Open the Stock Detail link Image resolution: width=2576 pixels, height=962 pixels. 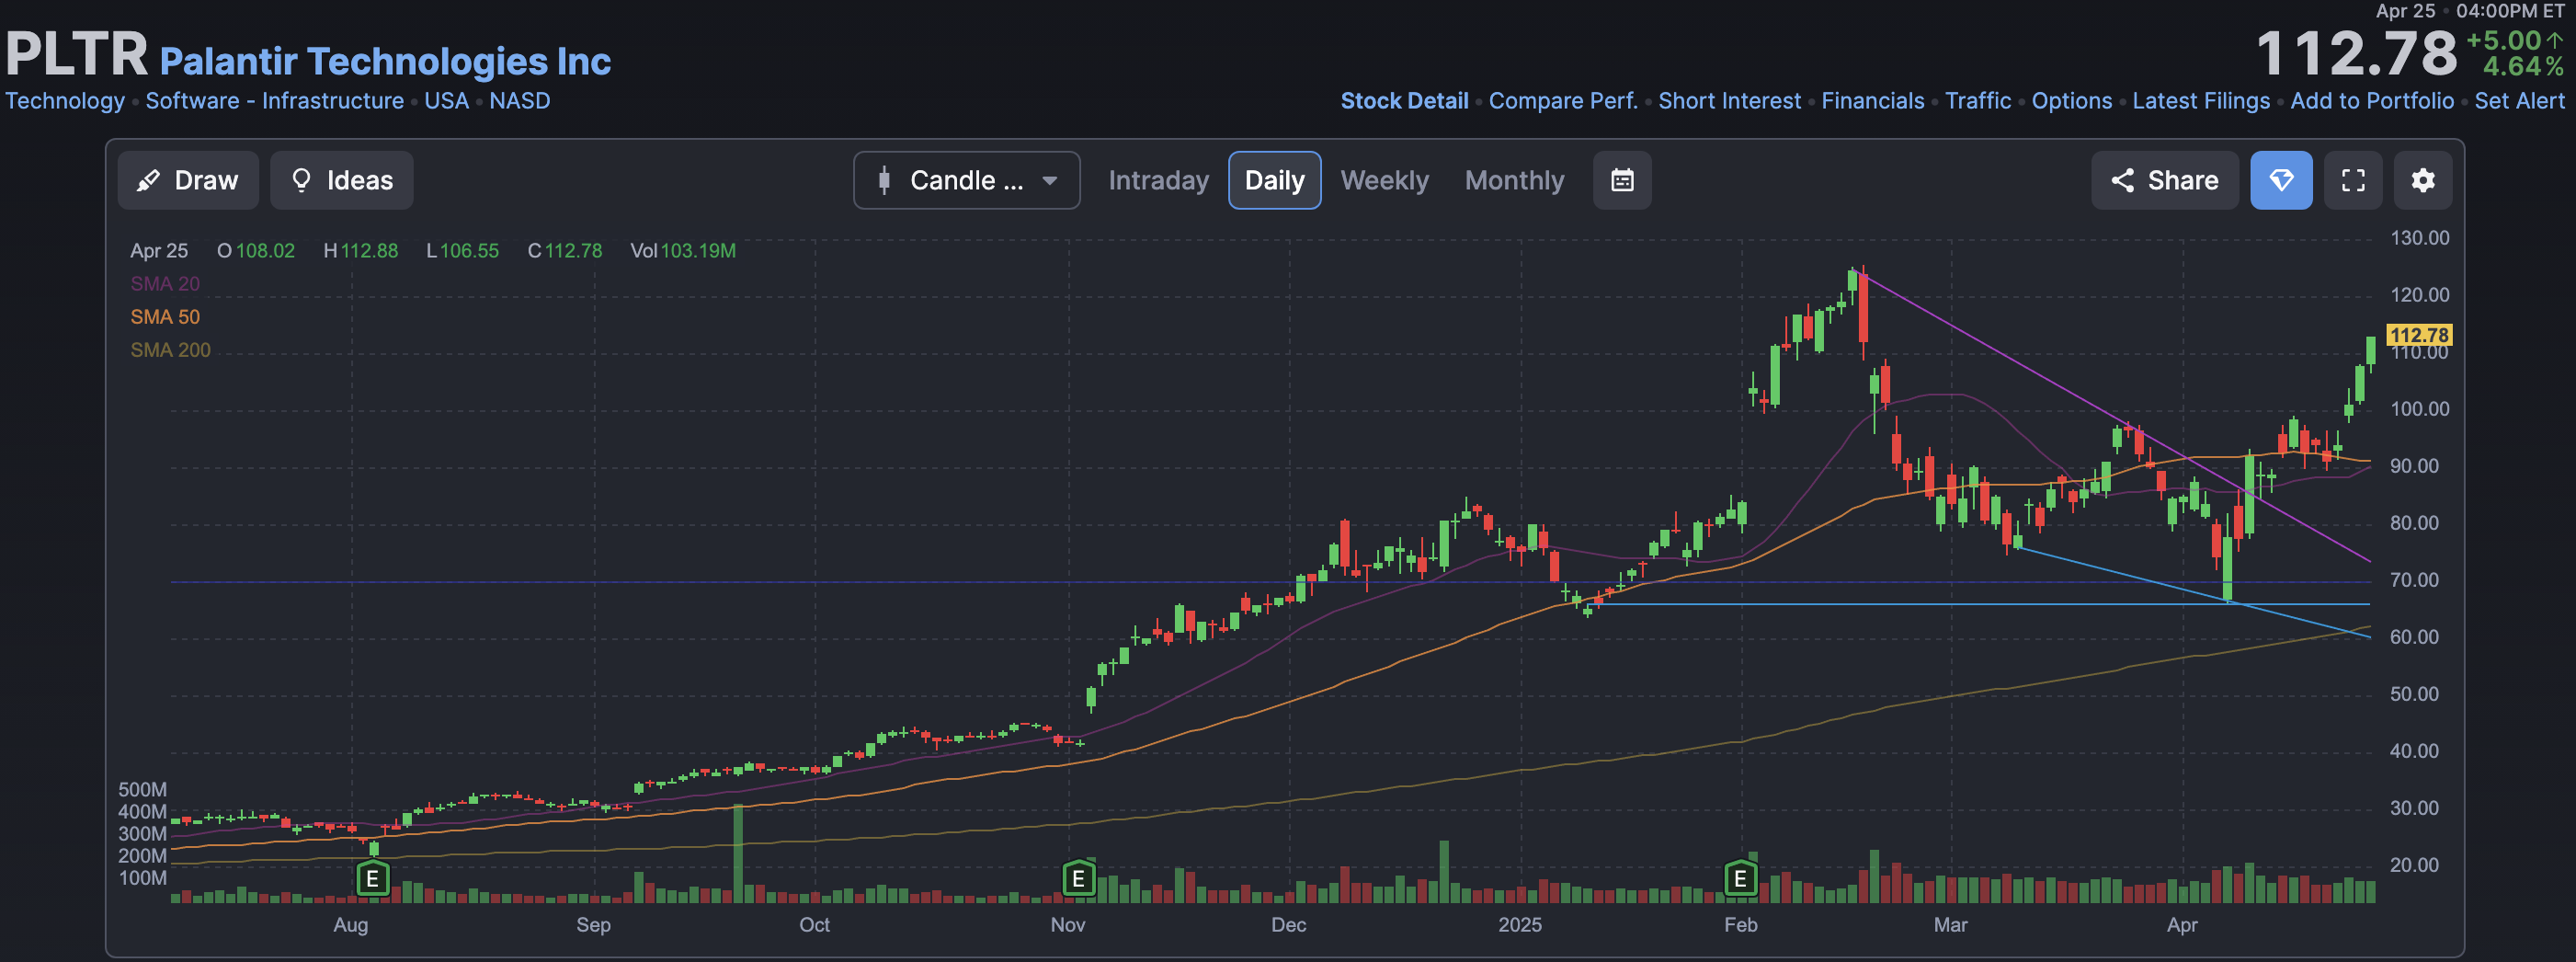click(1404, 101)
